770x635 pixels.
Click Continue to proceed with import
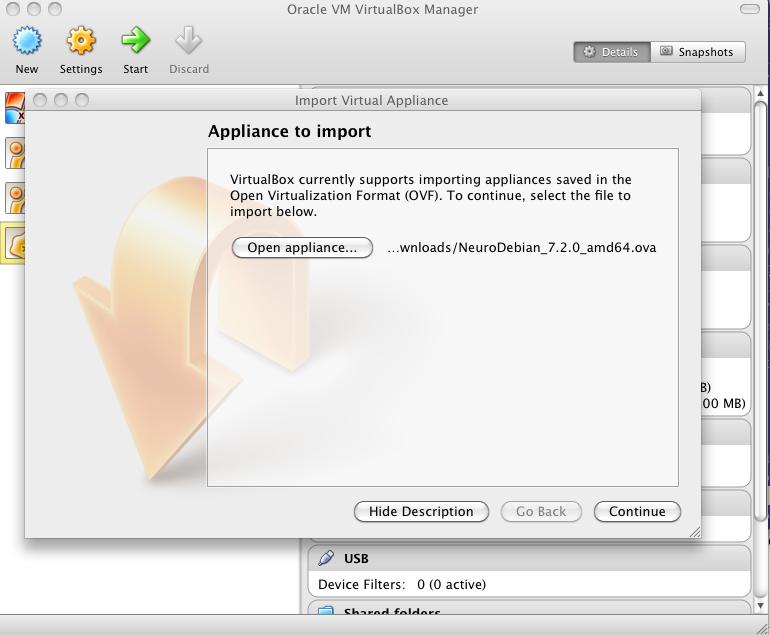(637, 512)
